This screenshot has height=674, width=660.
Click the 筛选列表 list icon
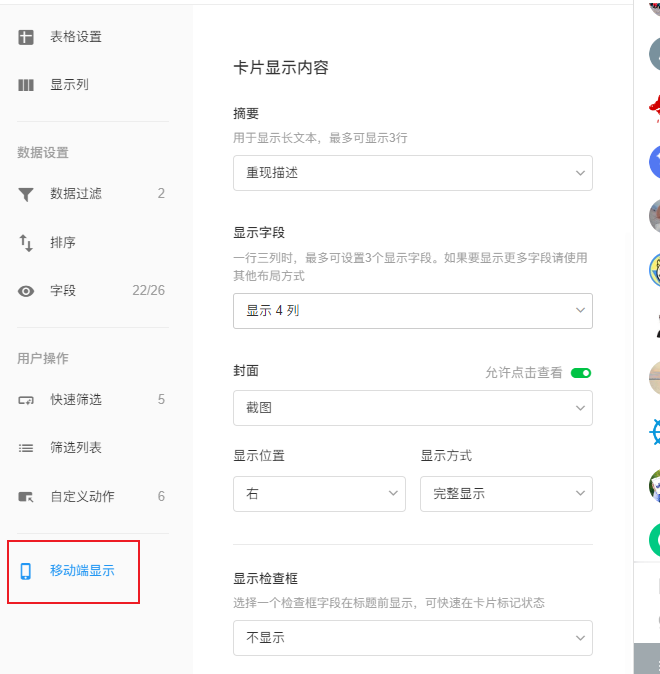(26, 448)
